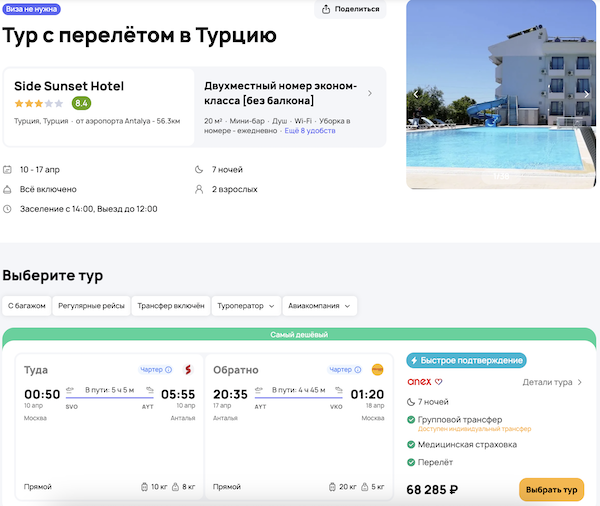The width and height of the screenshot is (600, 506).
Task: Open 'Детали тура' details
Action: pos(552,382)
